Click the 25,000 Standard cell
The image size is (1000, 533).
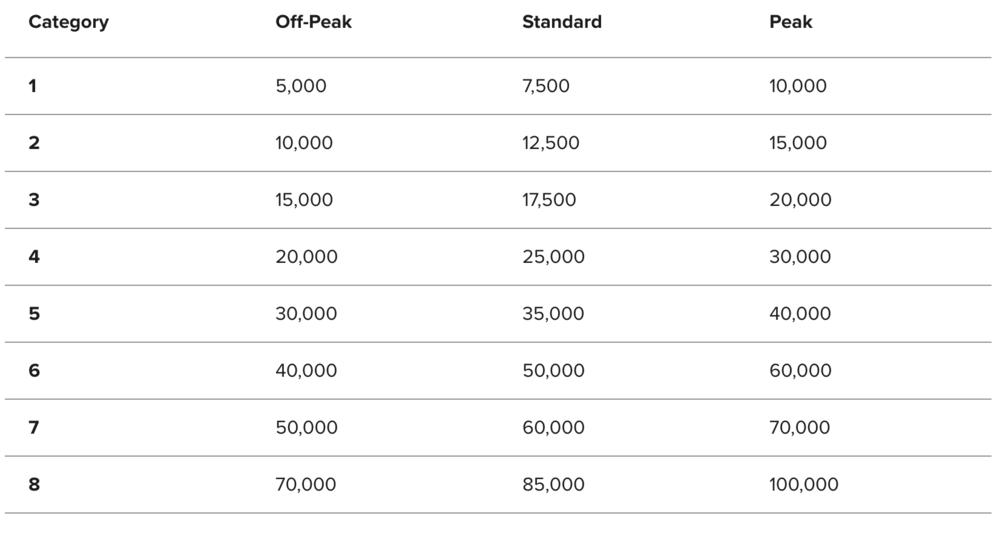pyautogui.click(x=553, y=257)
